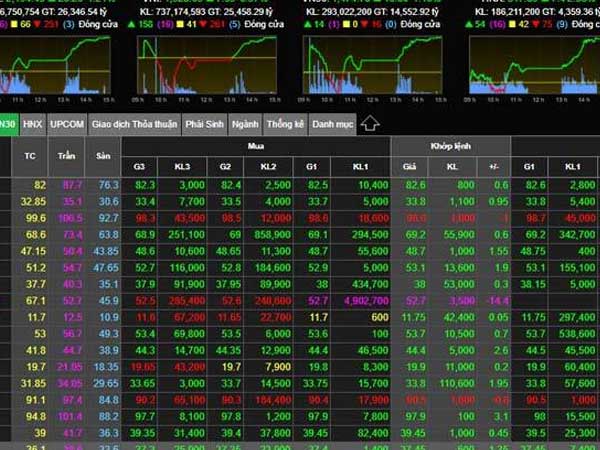Expand the Ngành menu tab
The width and height of the screenshot is (600, 450).
pyautogui.click(x=244, y=124)
